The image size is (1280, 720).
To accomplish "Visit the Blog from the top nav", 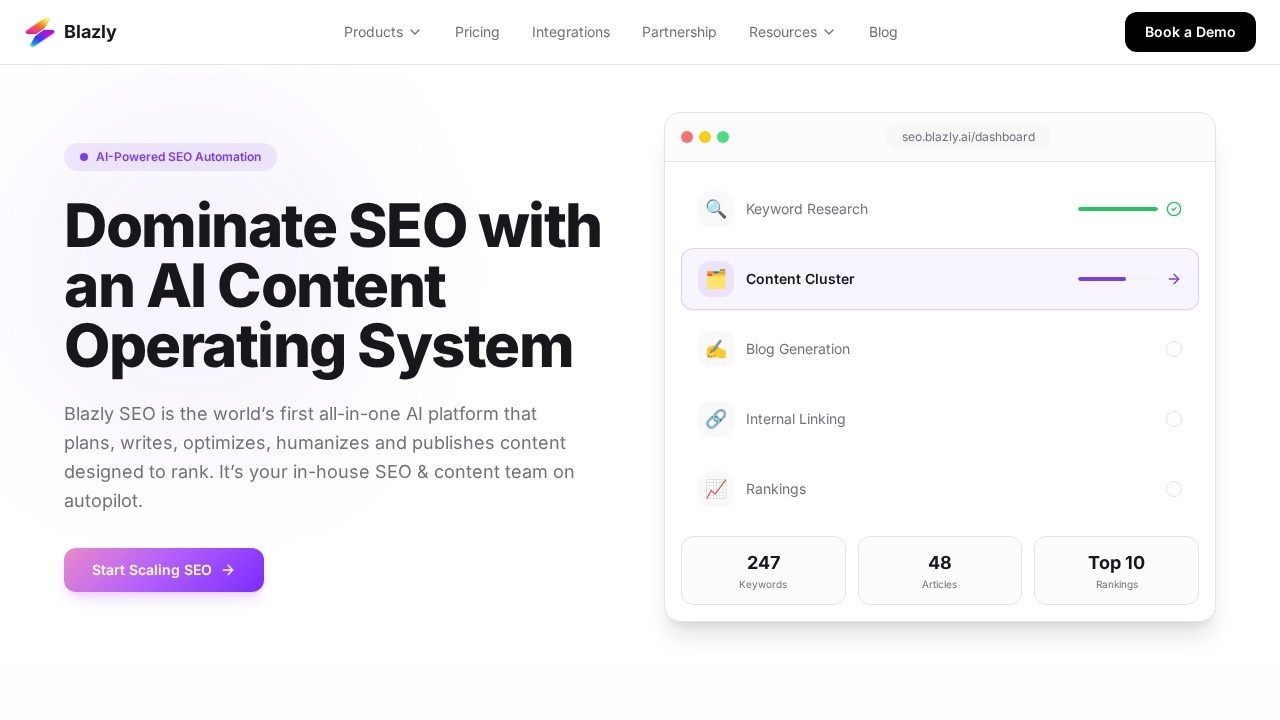I will (883, 32).
